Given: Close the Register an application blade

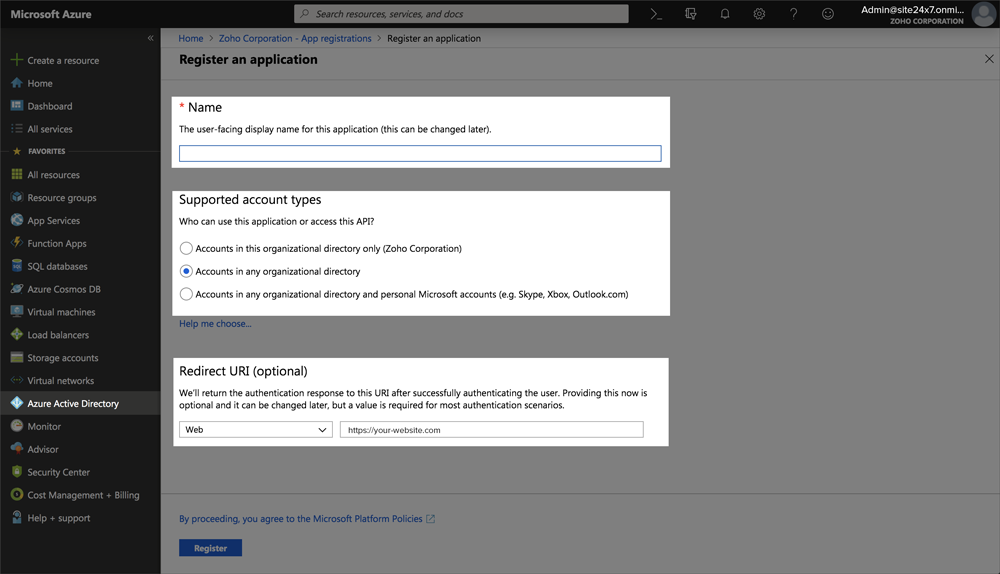Looking at the screenshot, I should (989, 59).
